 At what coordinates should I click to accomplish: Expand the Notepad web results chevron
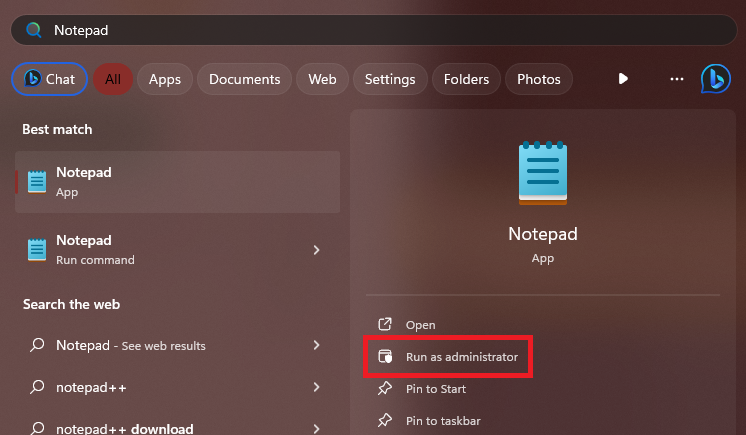[x=316, y=345]
